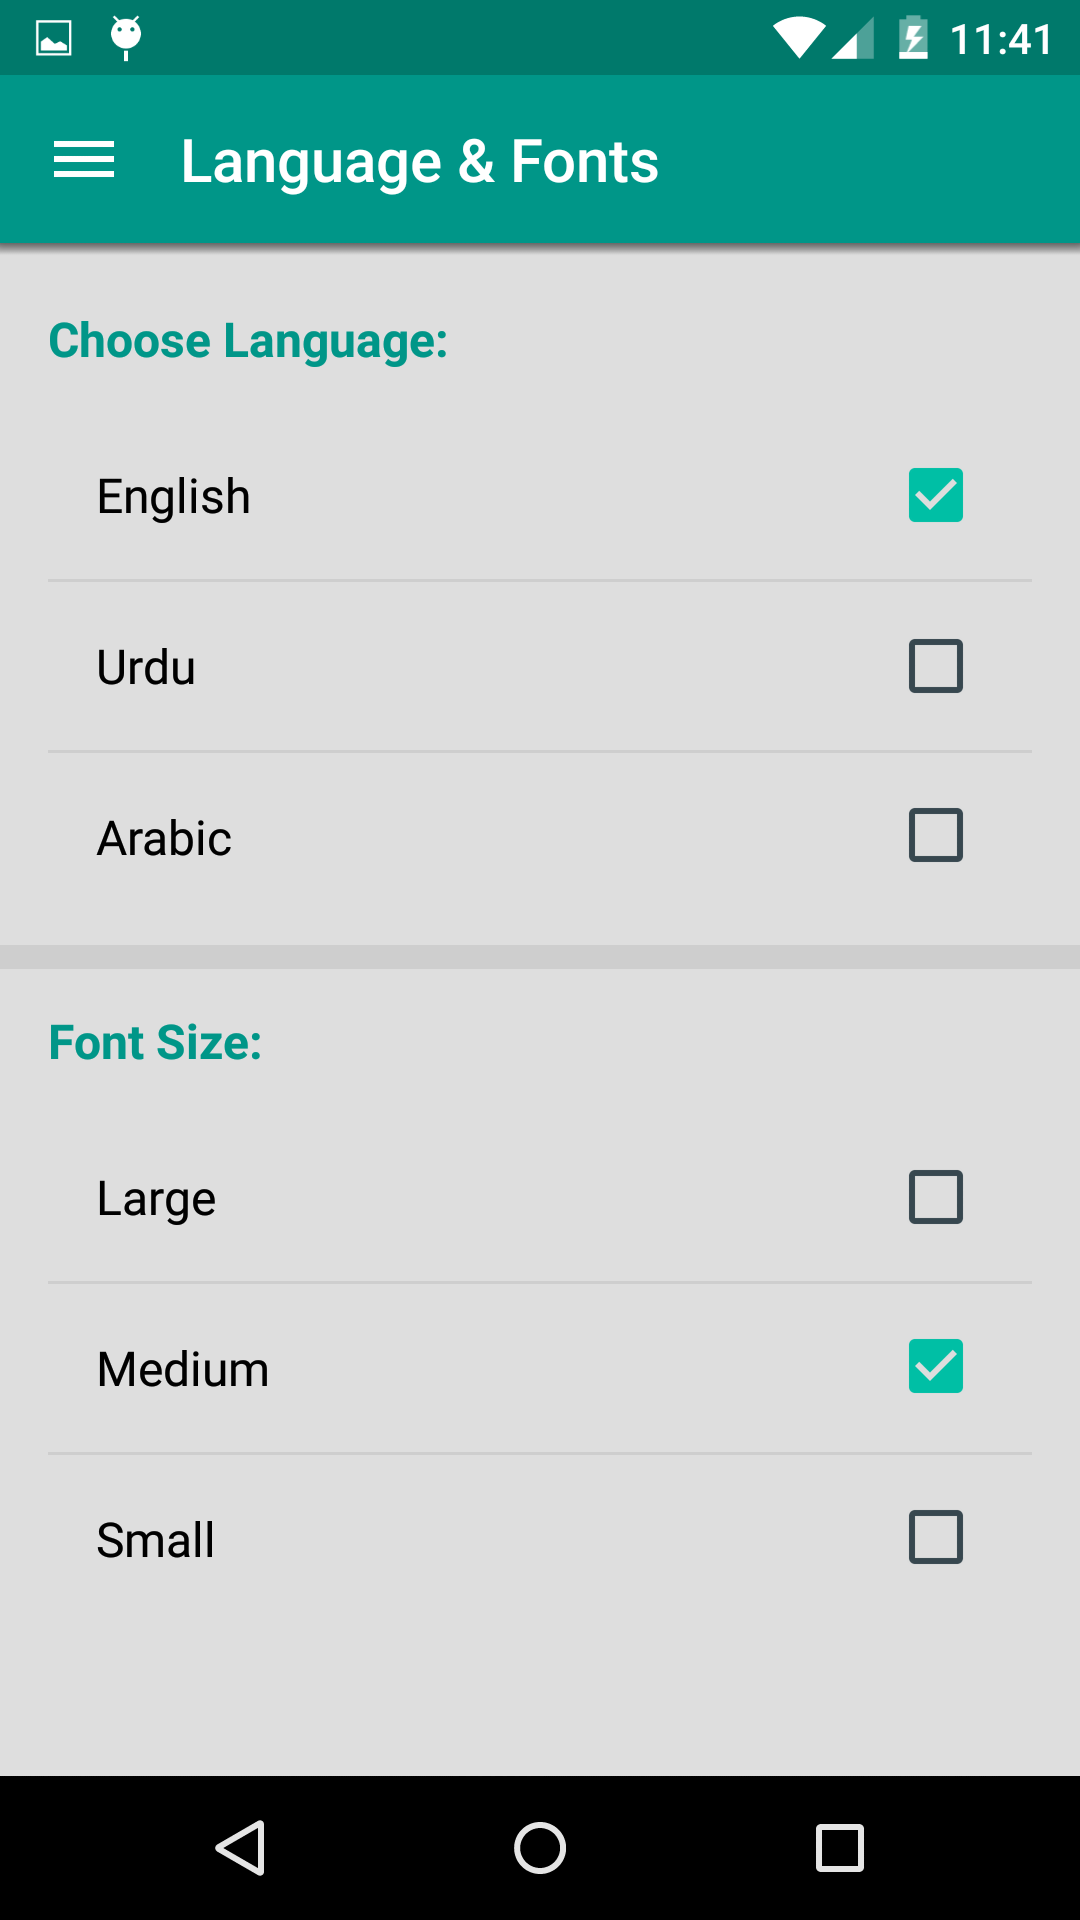This screenshot has height=1920, width=1080.
Task: Tap the Small font option label
Action: coord(155,1540)
